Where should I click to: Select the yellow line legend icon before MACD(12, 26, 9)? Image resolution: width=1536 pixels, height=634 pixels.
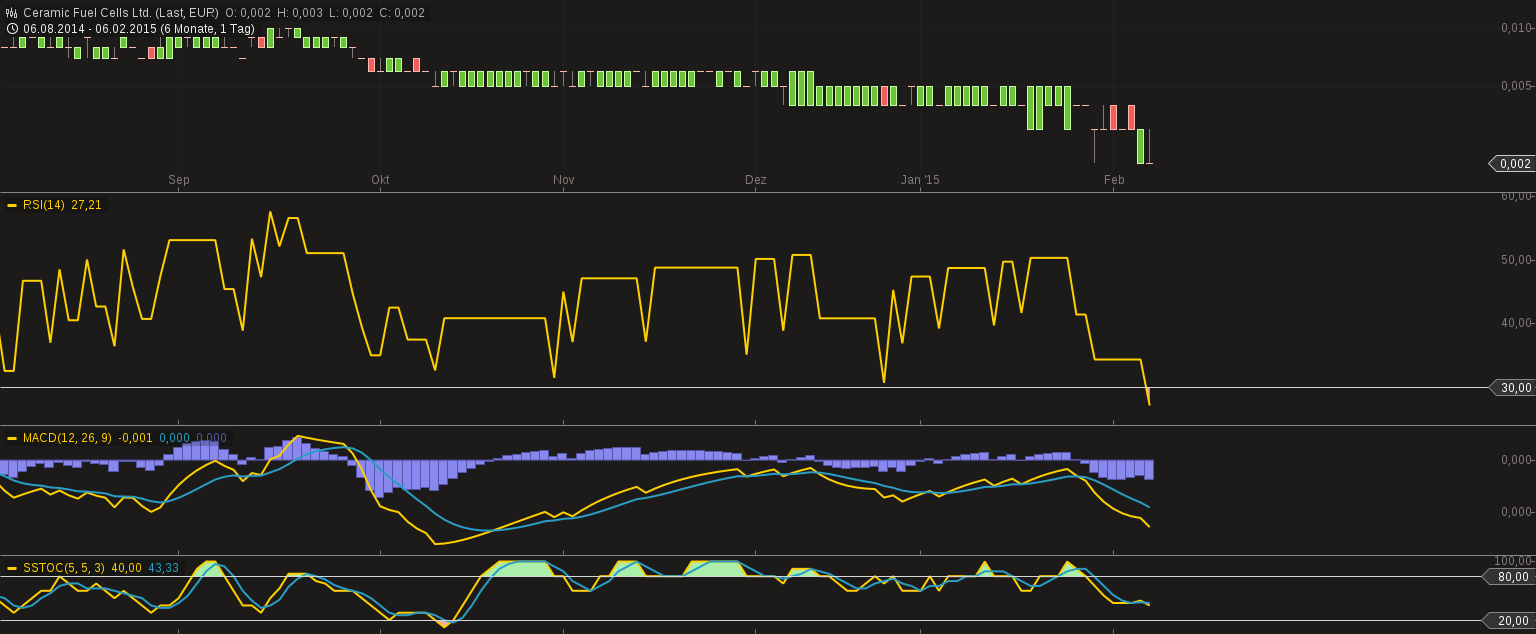coord(12,437)
